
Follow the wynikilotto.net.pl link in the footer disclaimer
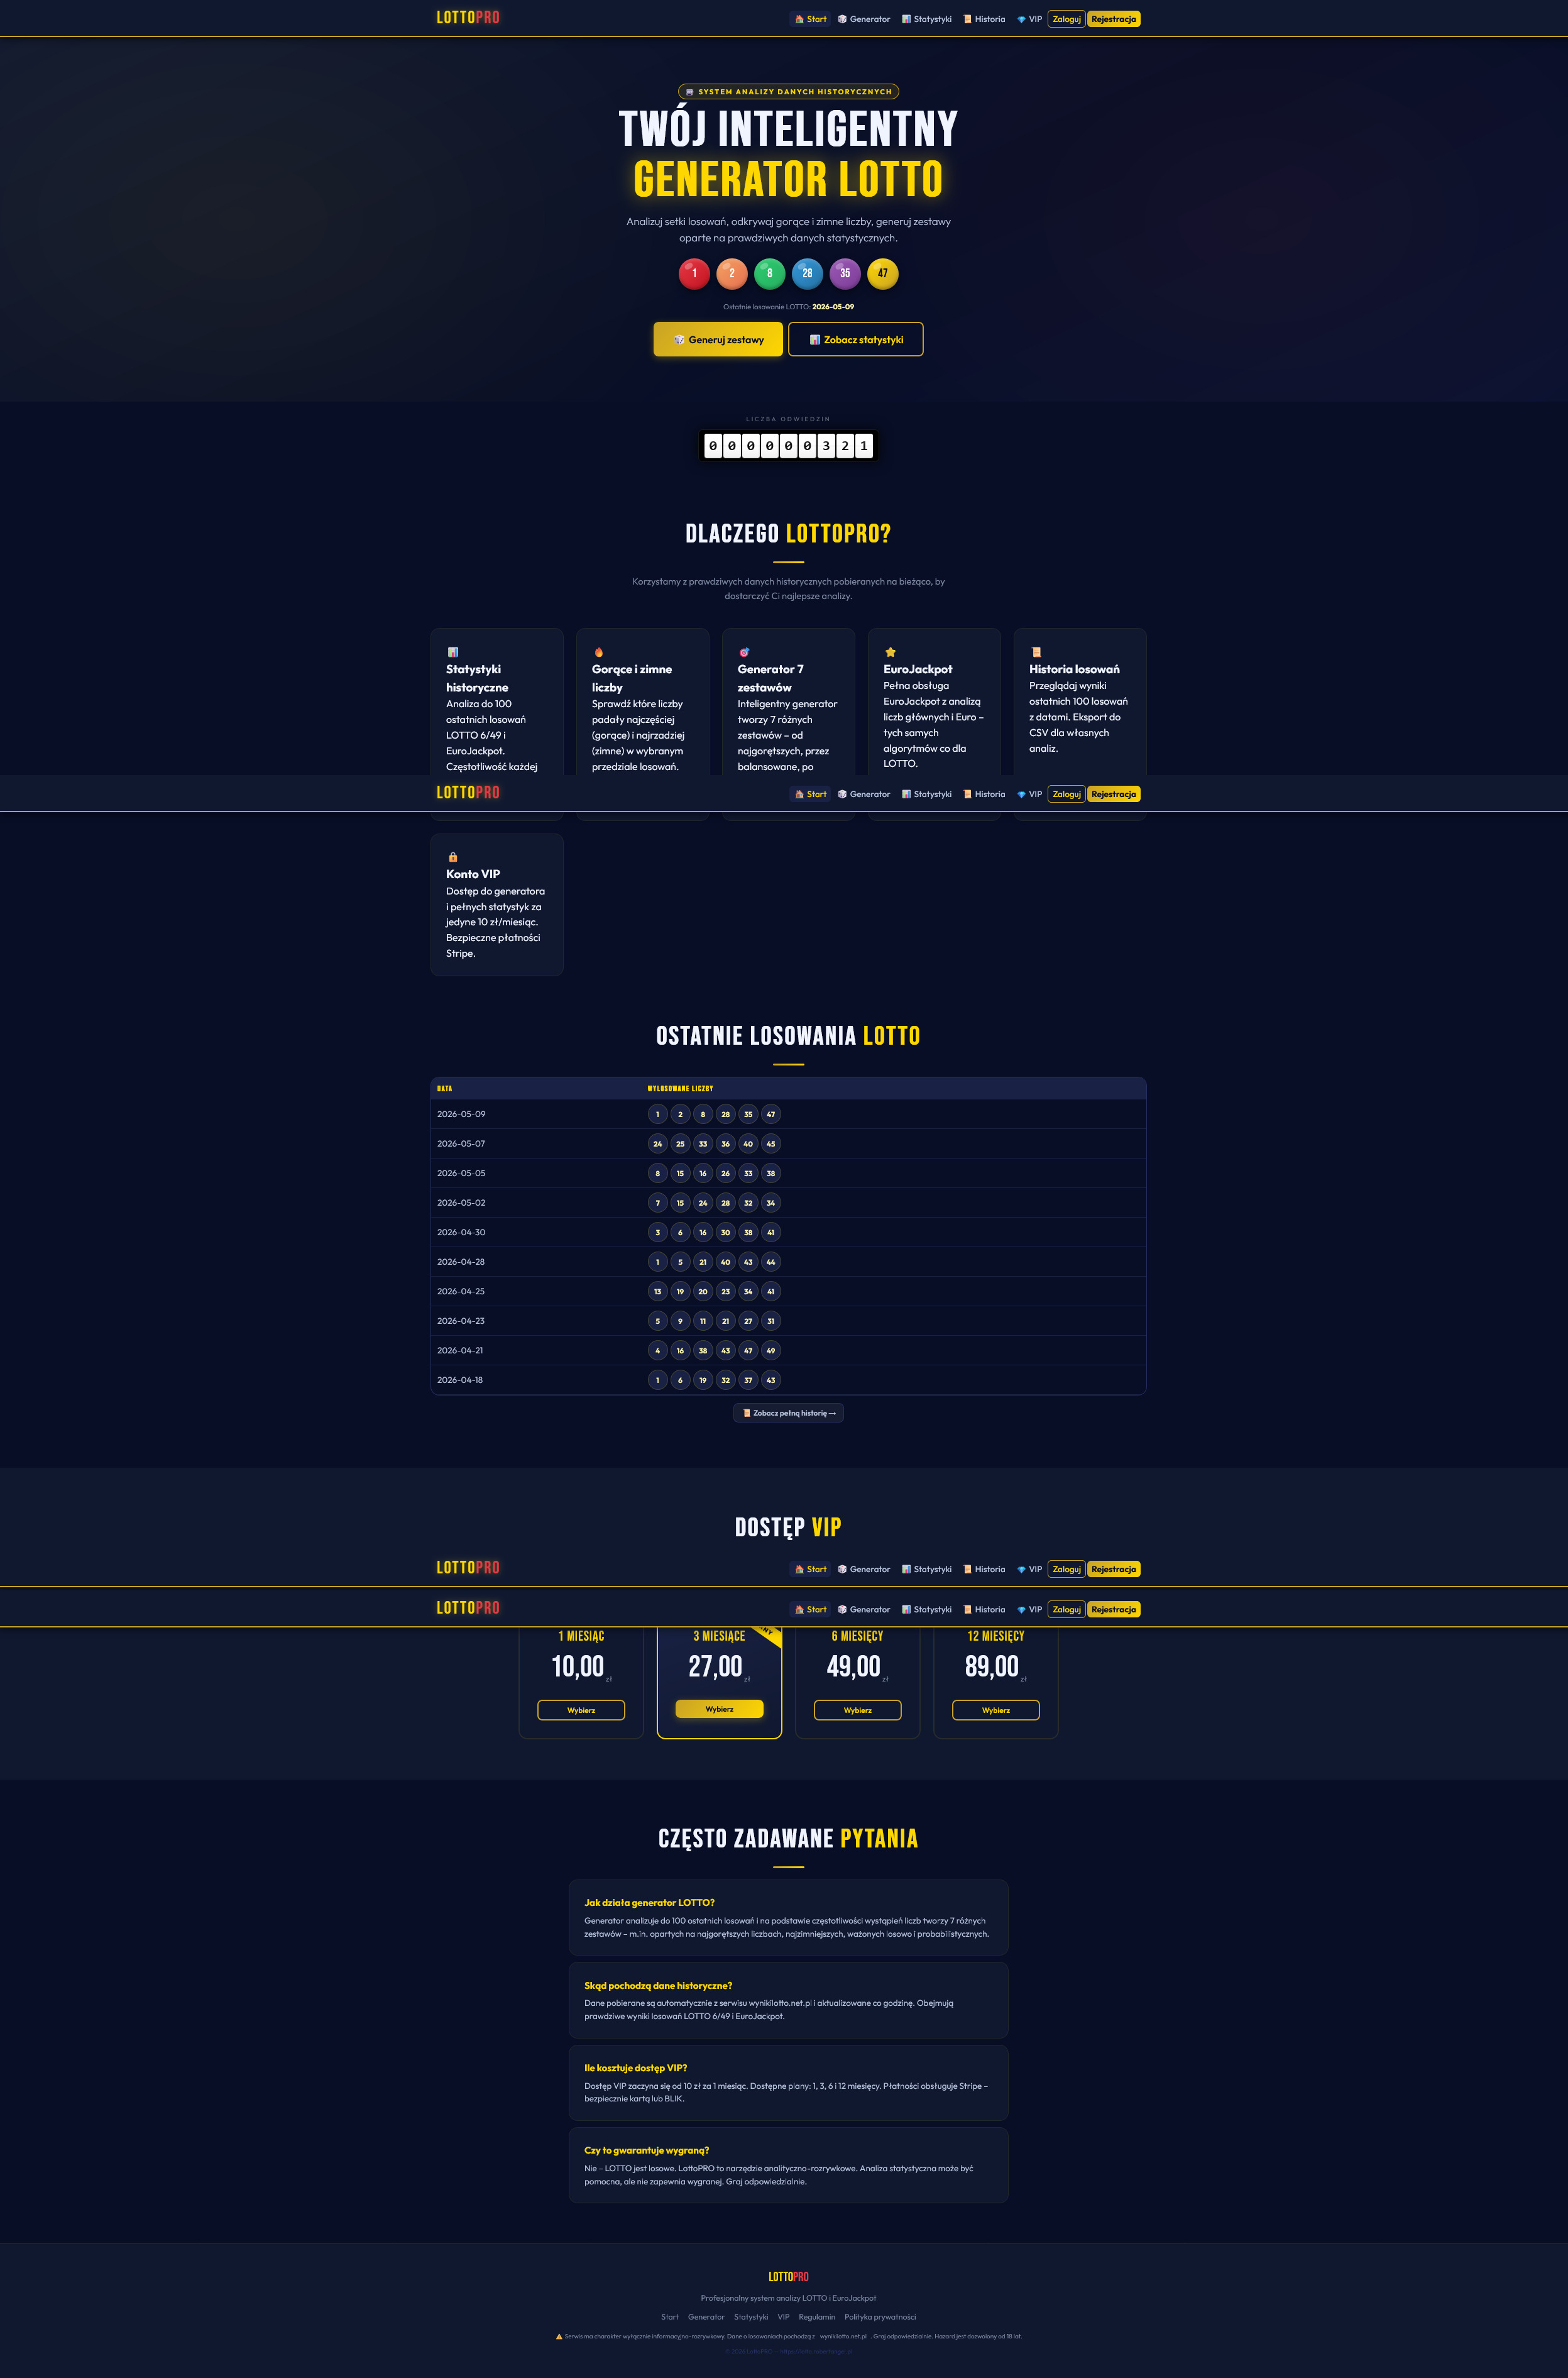coord(843,2336)
